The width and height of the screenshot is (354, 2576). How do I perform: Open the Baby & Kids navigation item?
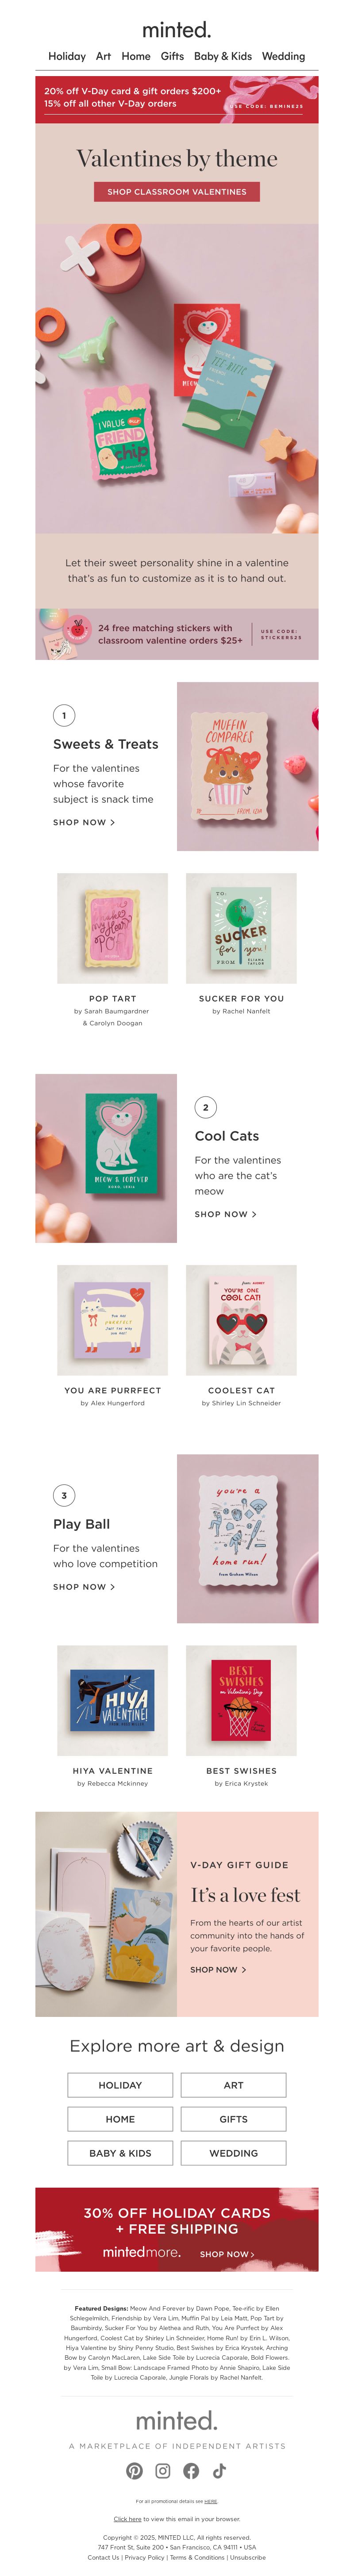(x=223, y=56)
